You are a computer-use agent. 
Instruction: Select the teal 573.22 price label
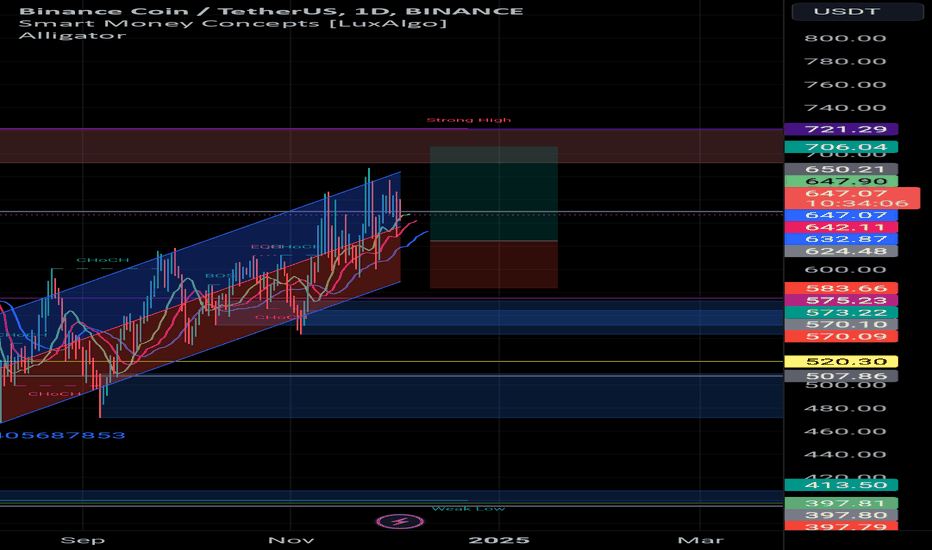[841, 312]
